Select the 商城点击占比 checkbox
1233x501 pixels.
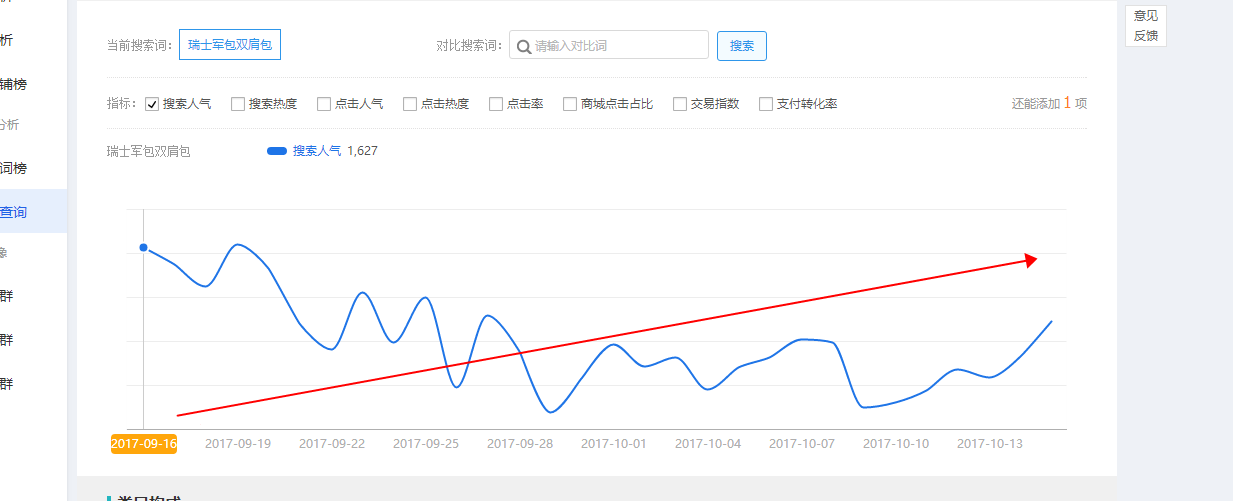570,104
